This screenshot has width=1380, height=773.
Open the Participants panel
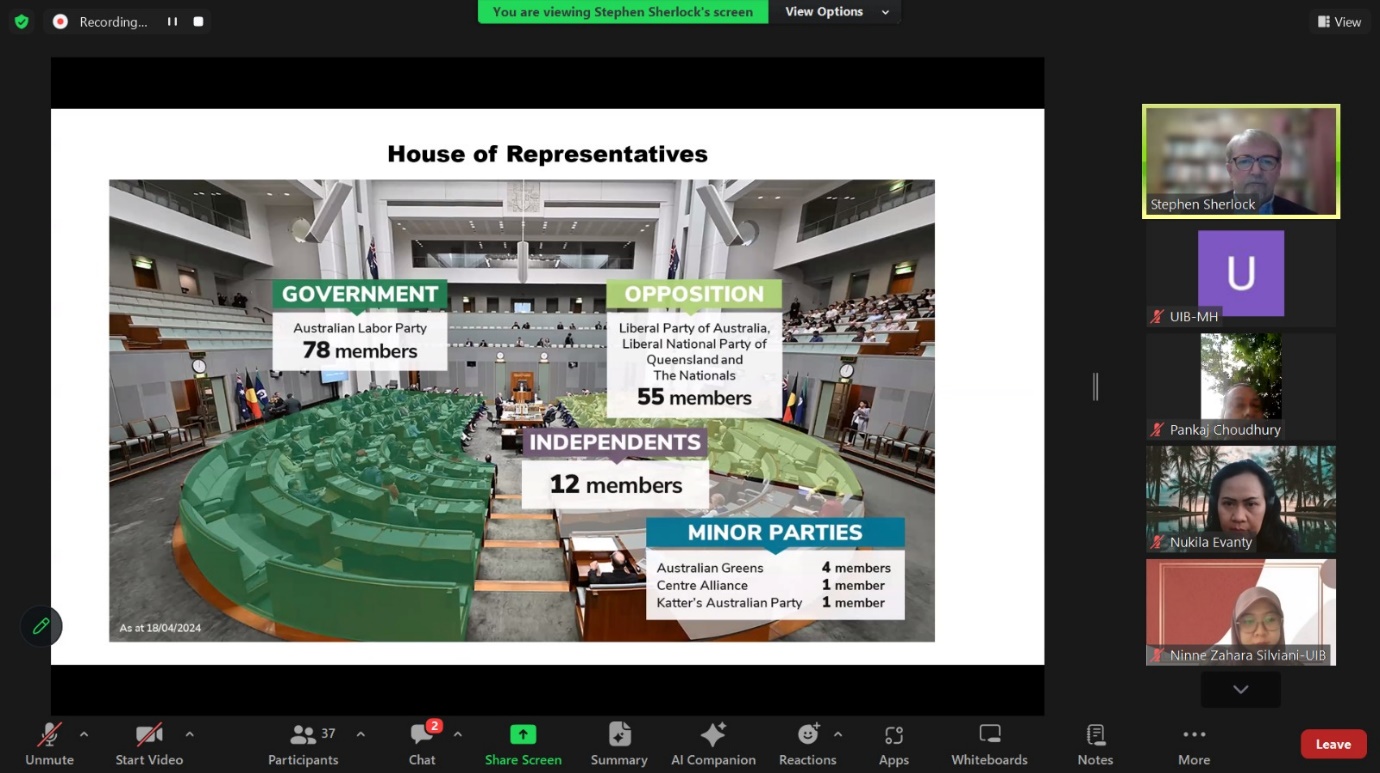pos(303,745)
